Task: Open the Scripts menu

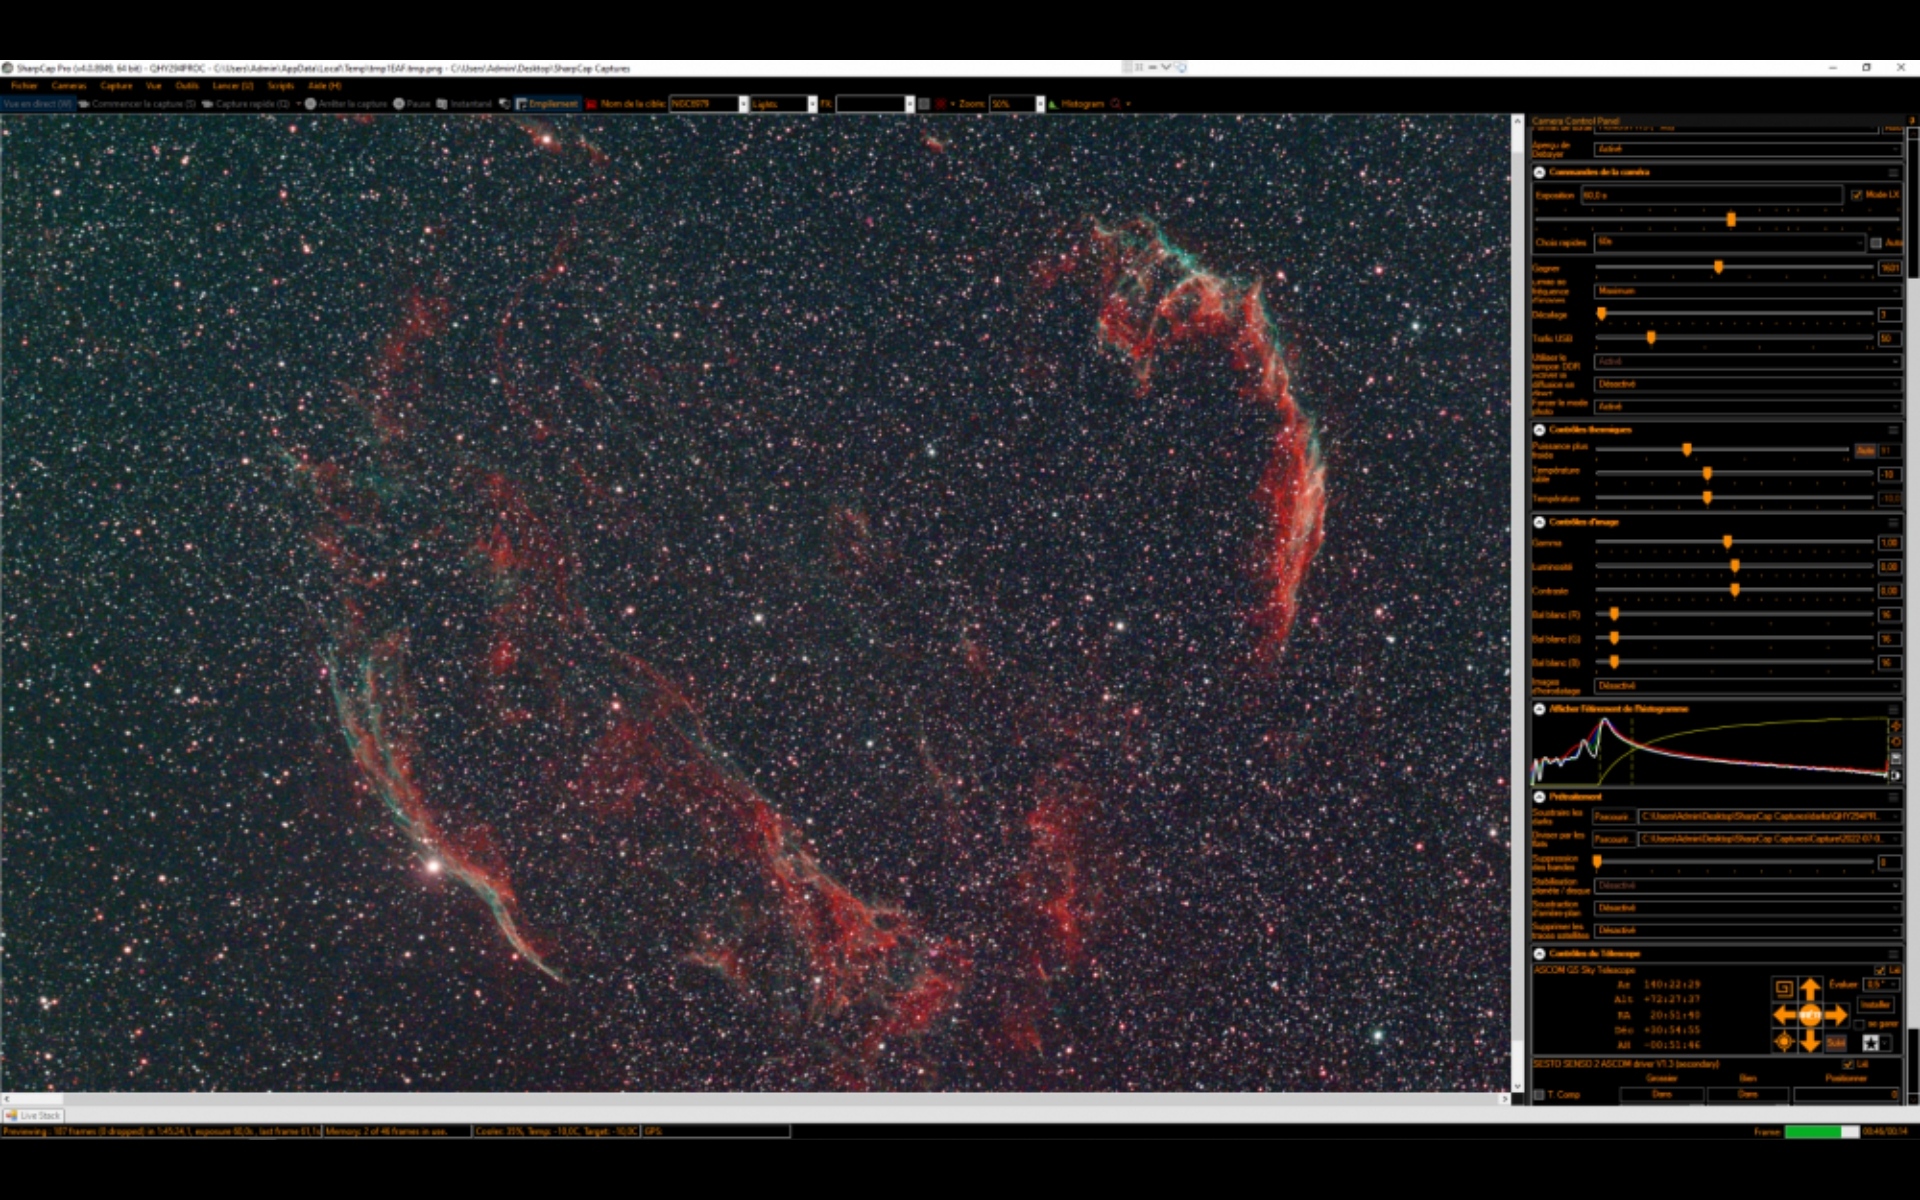Action: coord(280,86)
